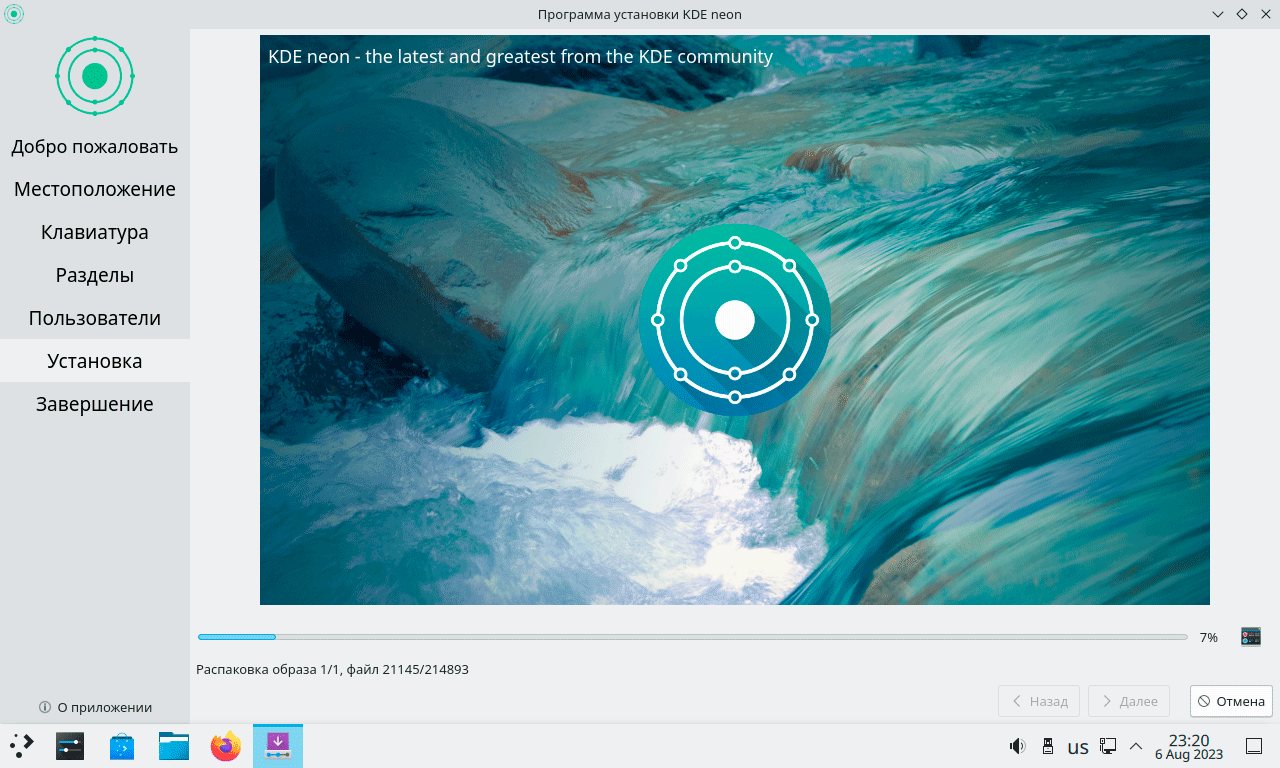The width and height of the screenshot is (1280, 768).
Task: Open Discover software center from the taskbar
Action: [x=122, y=746]
